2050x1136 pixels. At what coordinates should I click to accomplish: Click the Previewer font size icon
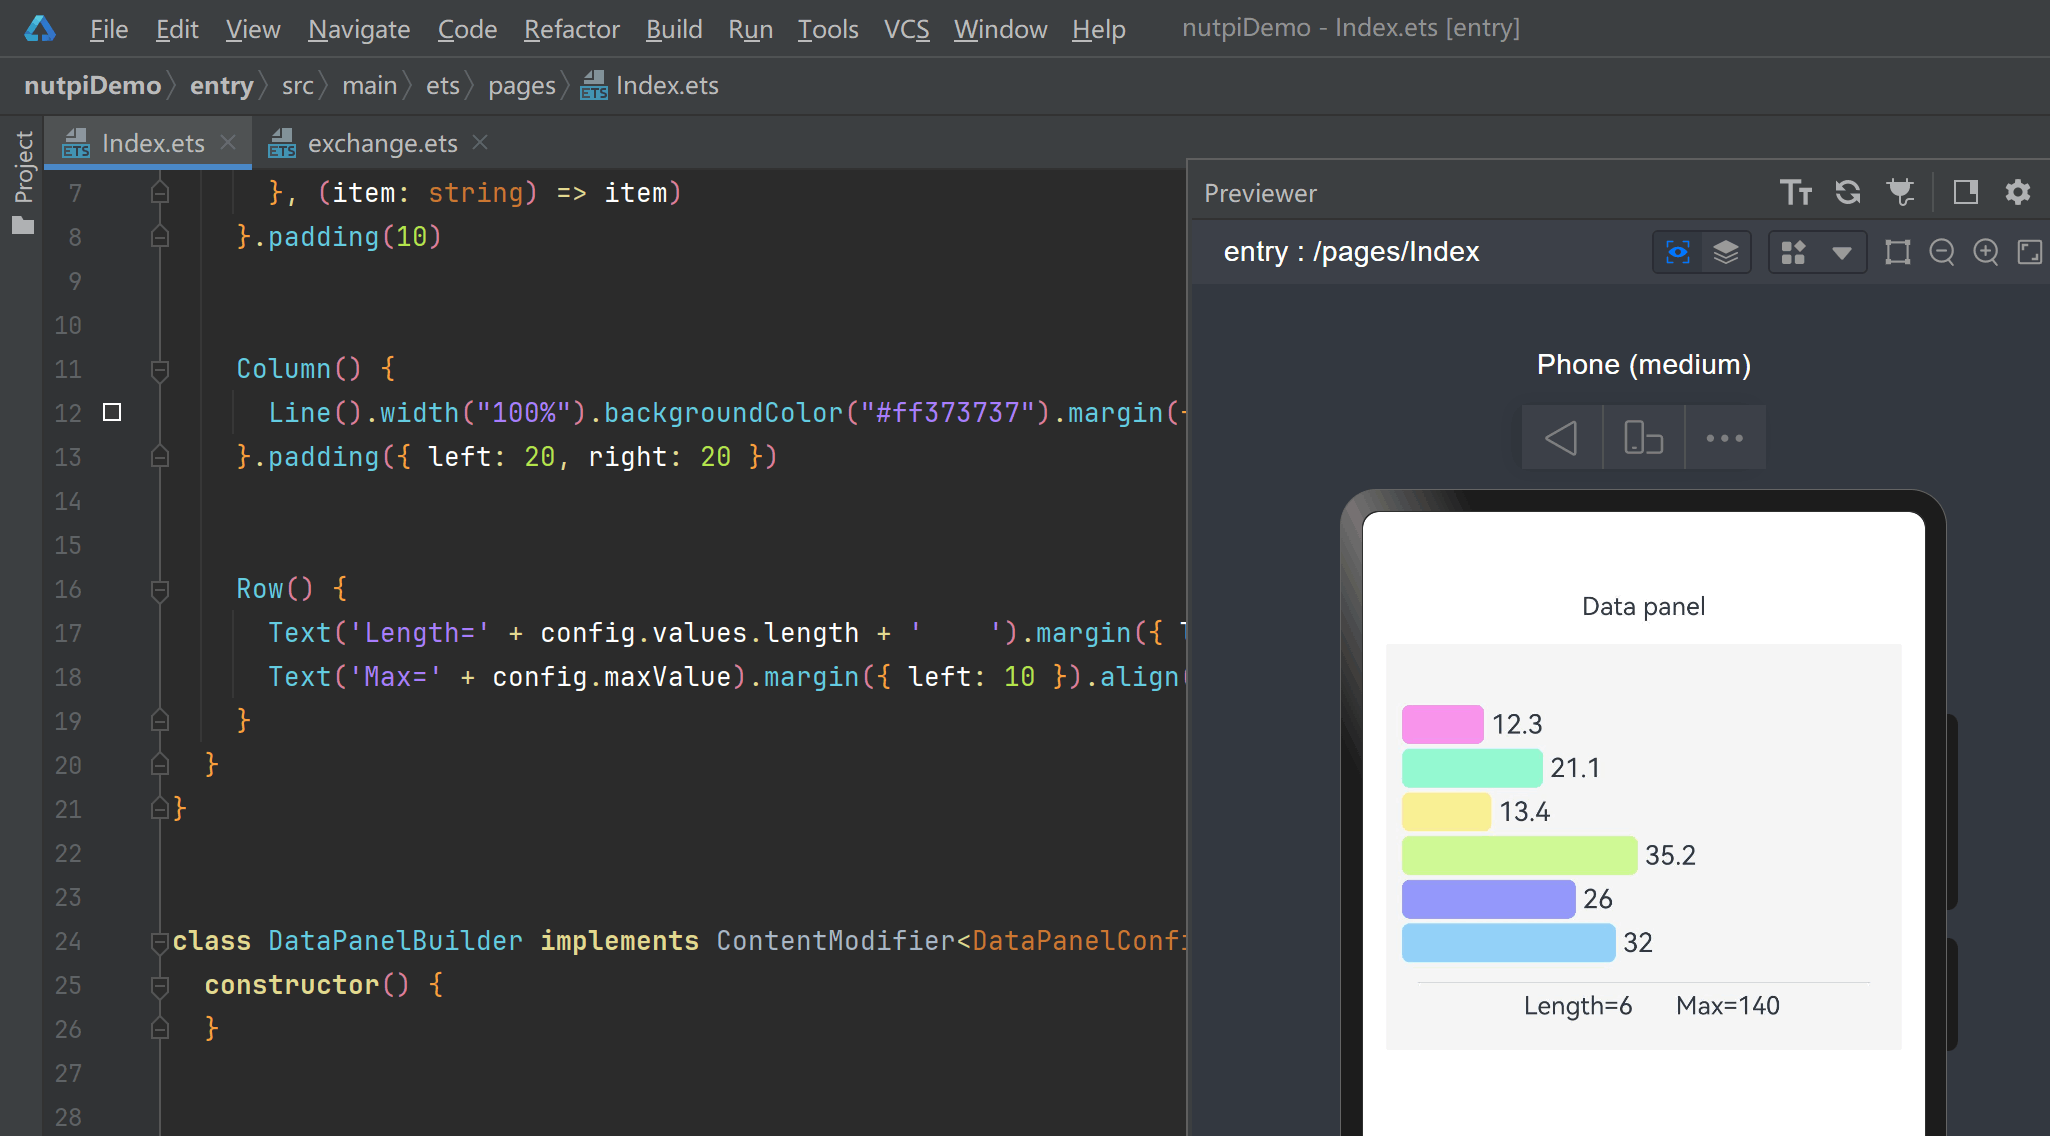(x=1796, y=192)
